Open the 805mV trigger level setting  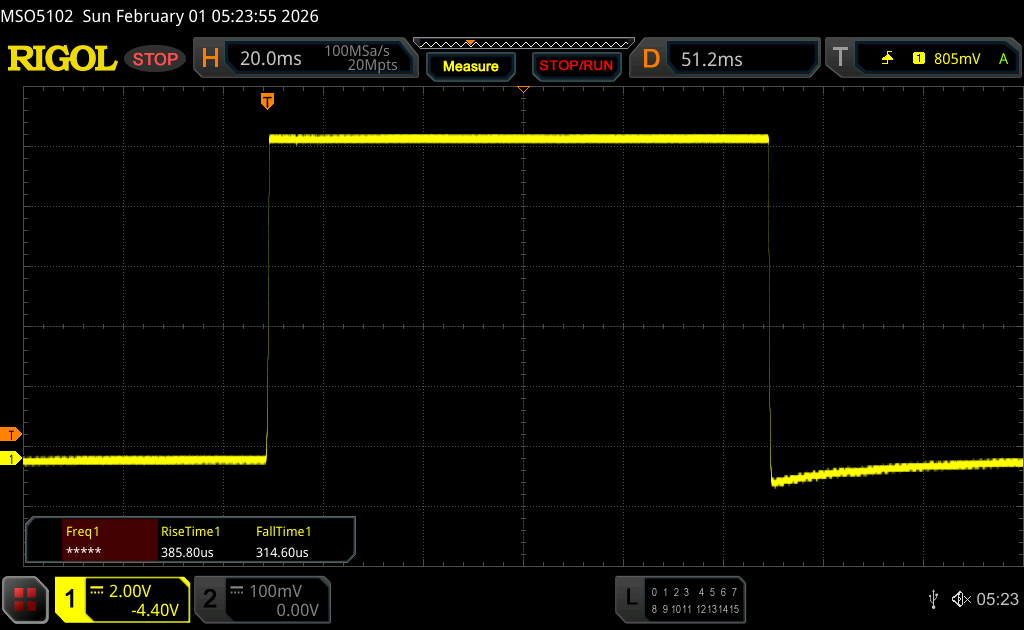(956, 59)
